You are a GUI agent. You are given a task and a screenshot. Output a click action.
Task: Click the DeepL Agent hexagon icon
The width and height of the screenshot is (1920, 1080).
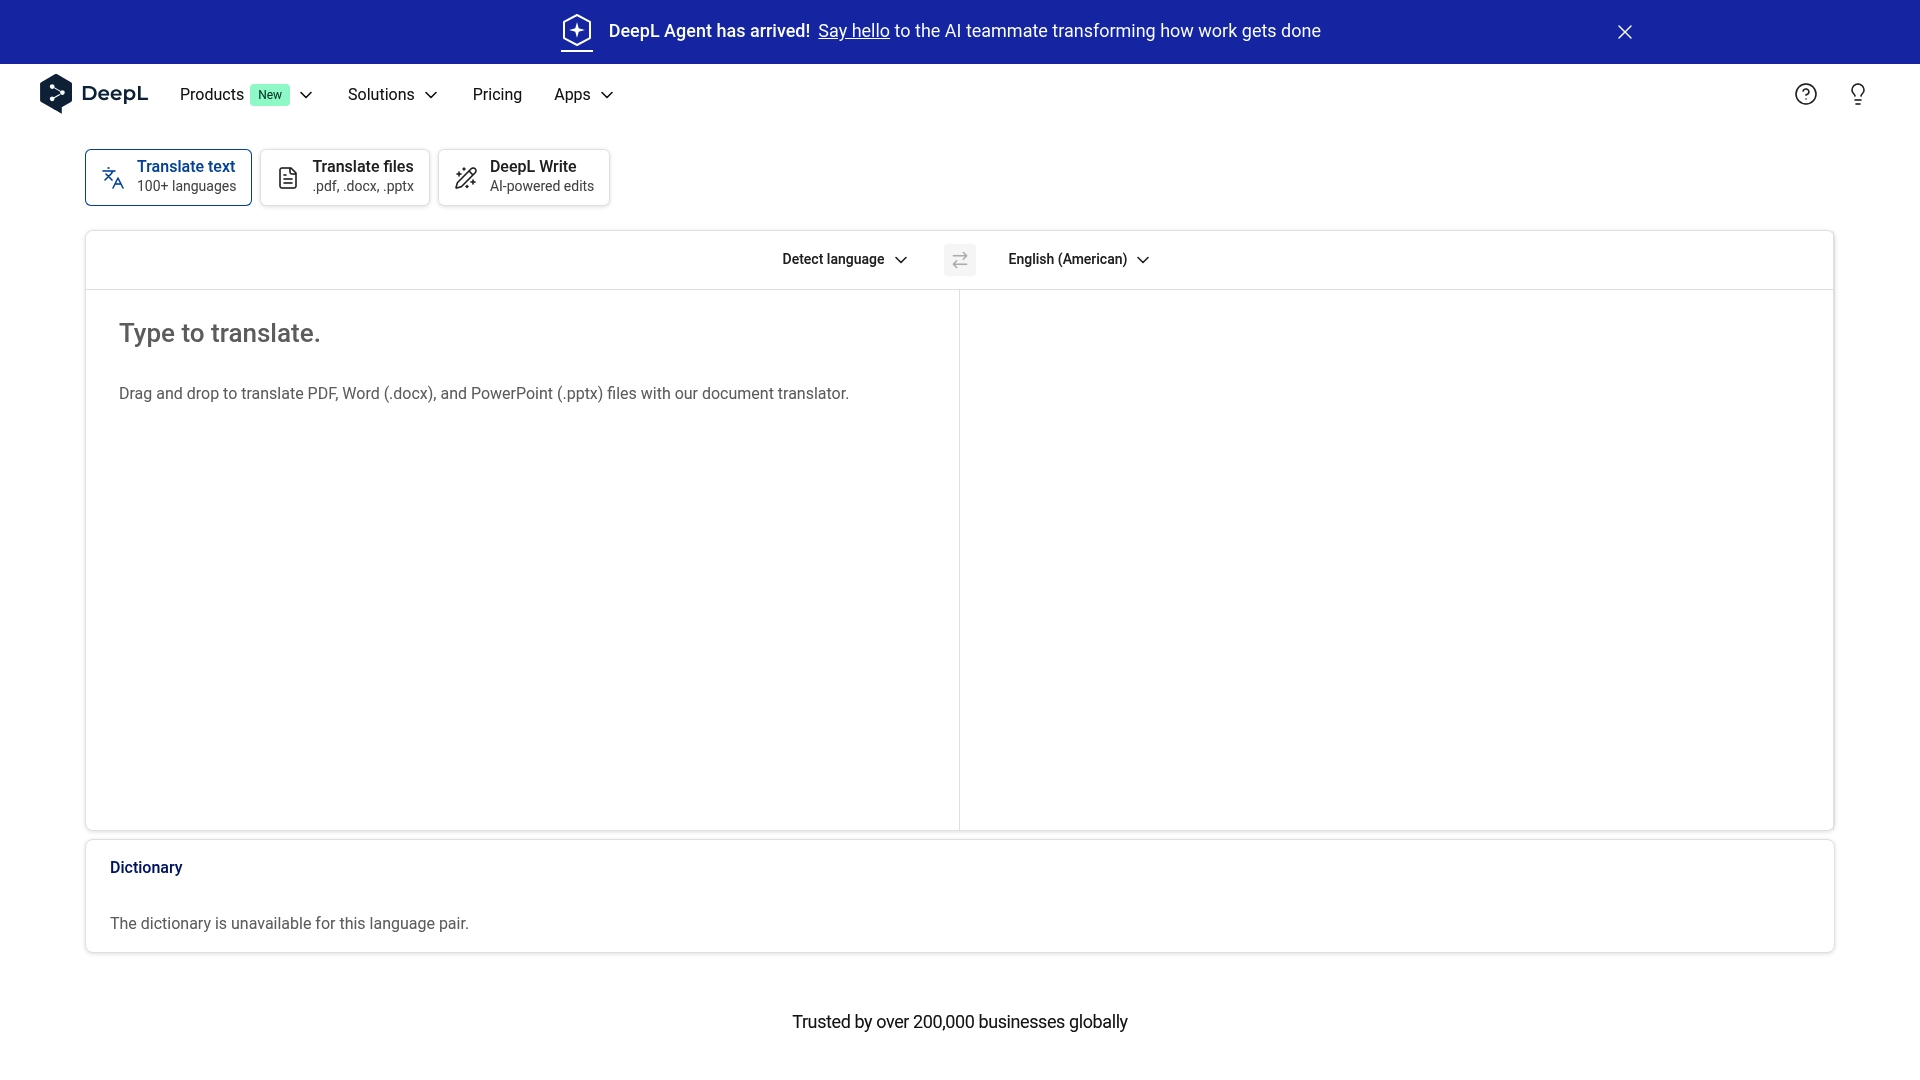click(577, 31)
